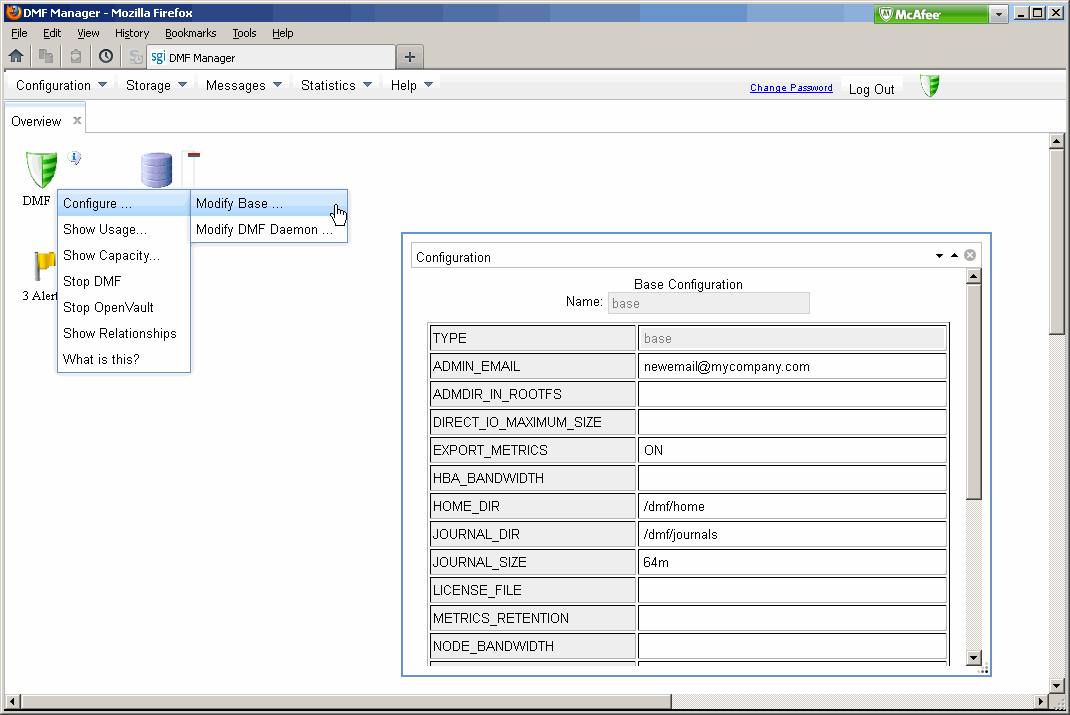The width and height of the screenshot is (1070, 715).
Task: Click the DIRECT_IO_MAXIMUM_SIZE value field
Action: coord(792,422)
